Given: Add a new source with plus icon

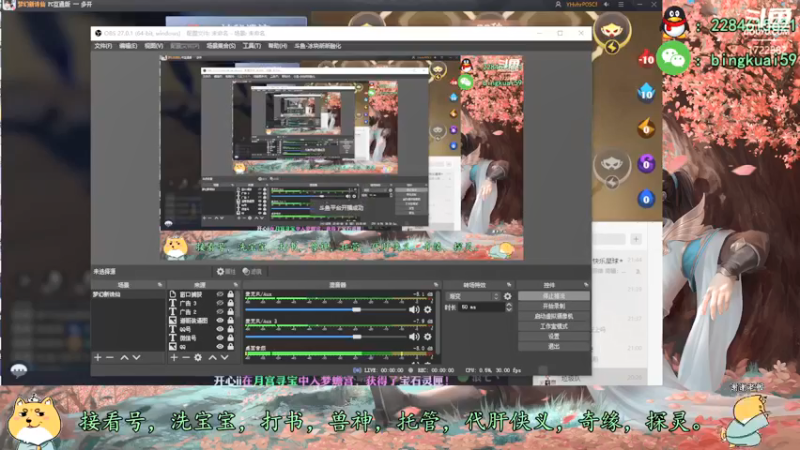Looking at the screenshot, I should pos(174,358).
